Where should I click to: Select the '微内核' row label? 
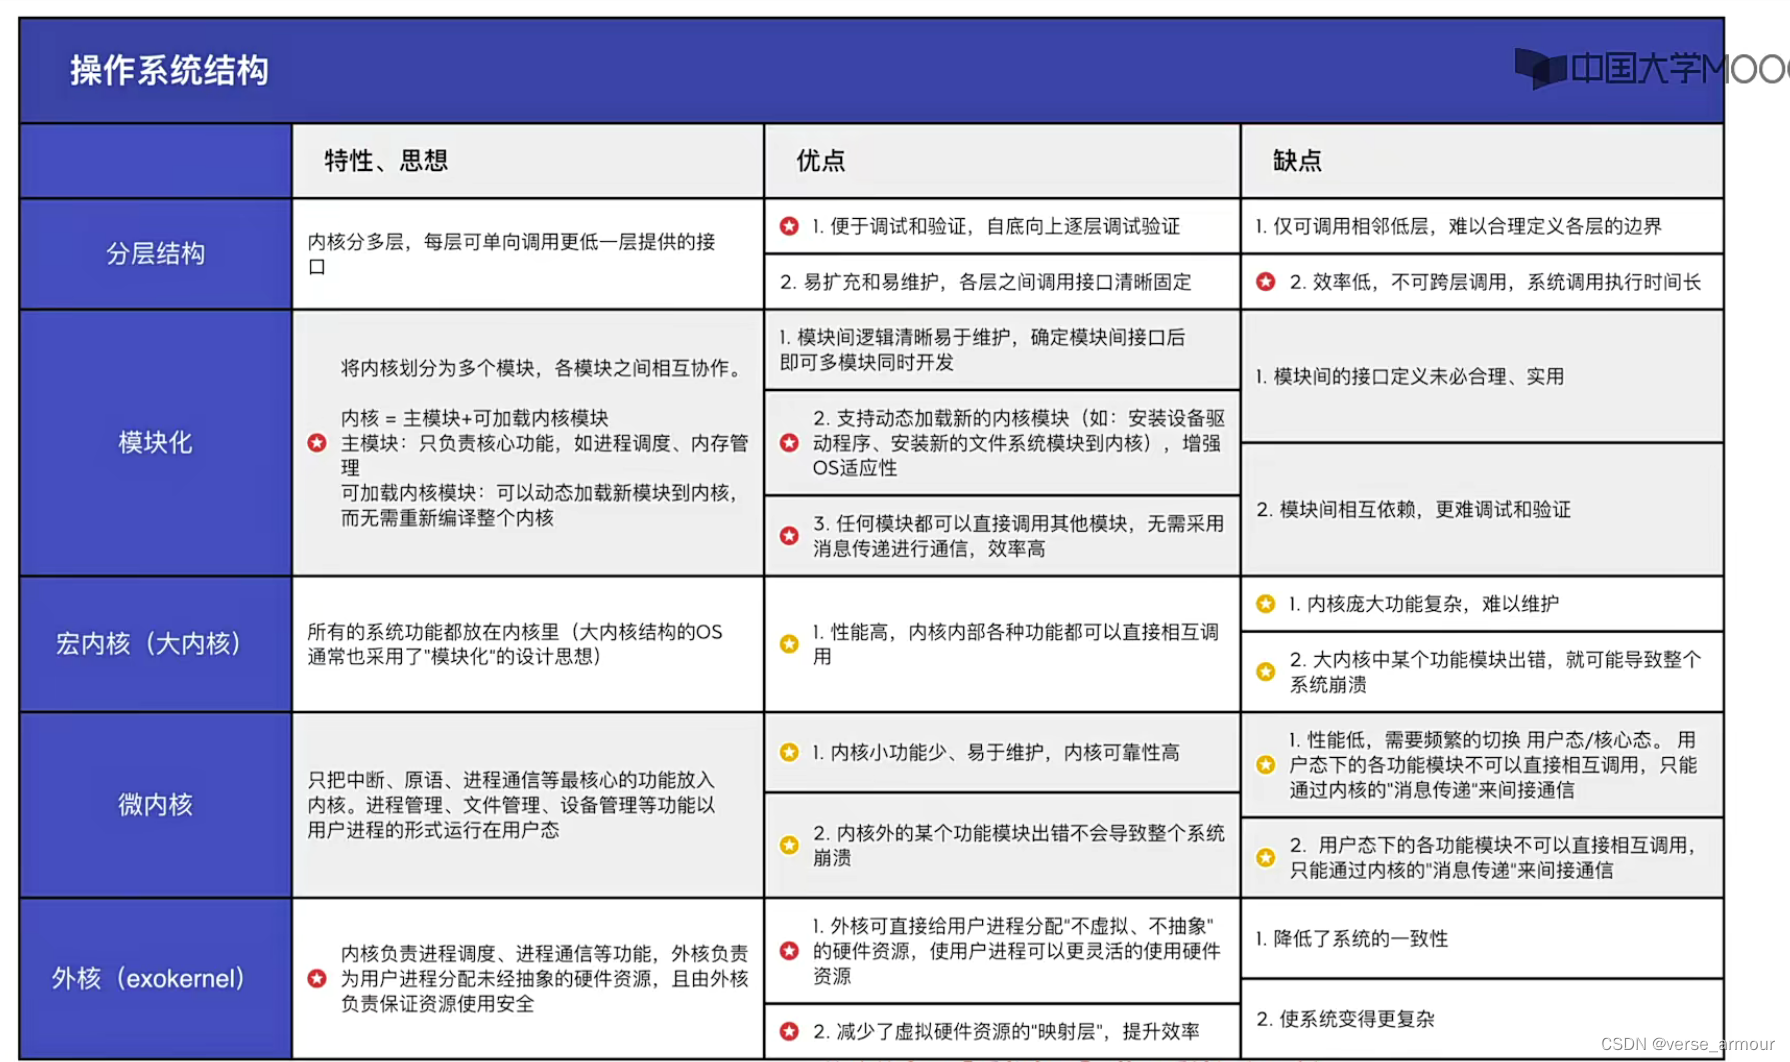click(x=155, y=804)
